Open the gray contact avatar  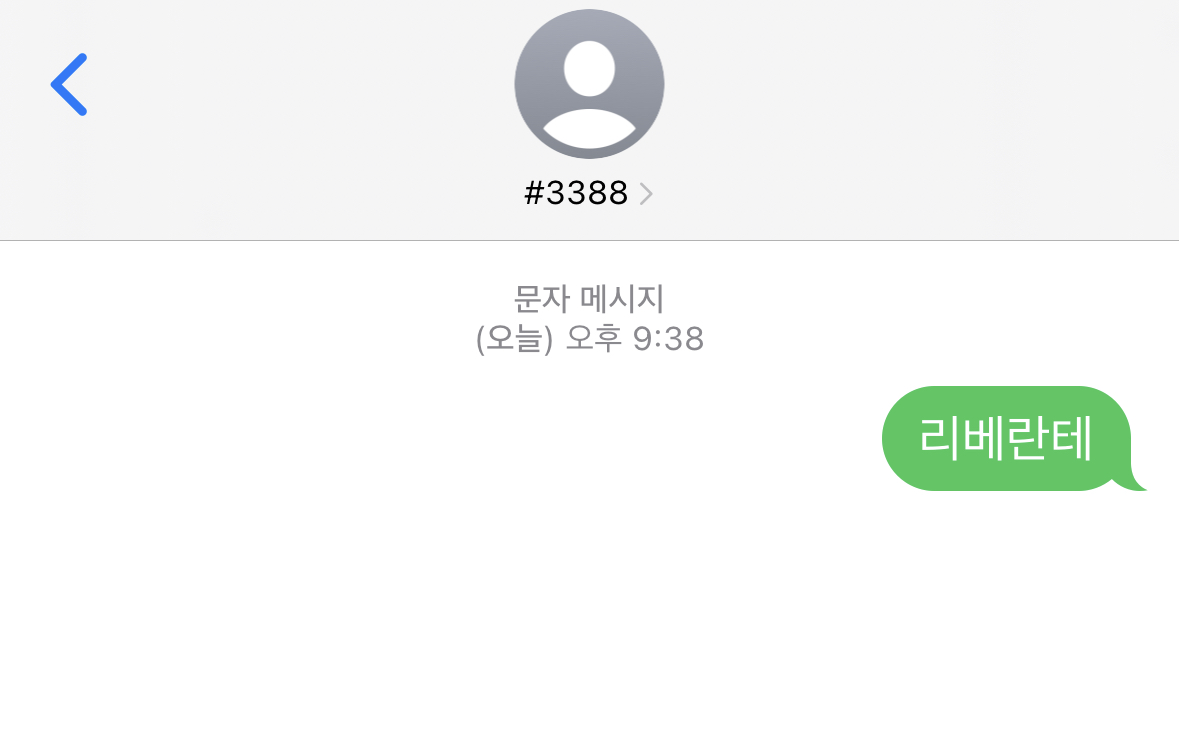click(590, 84)
